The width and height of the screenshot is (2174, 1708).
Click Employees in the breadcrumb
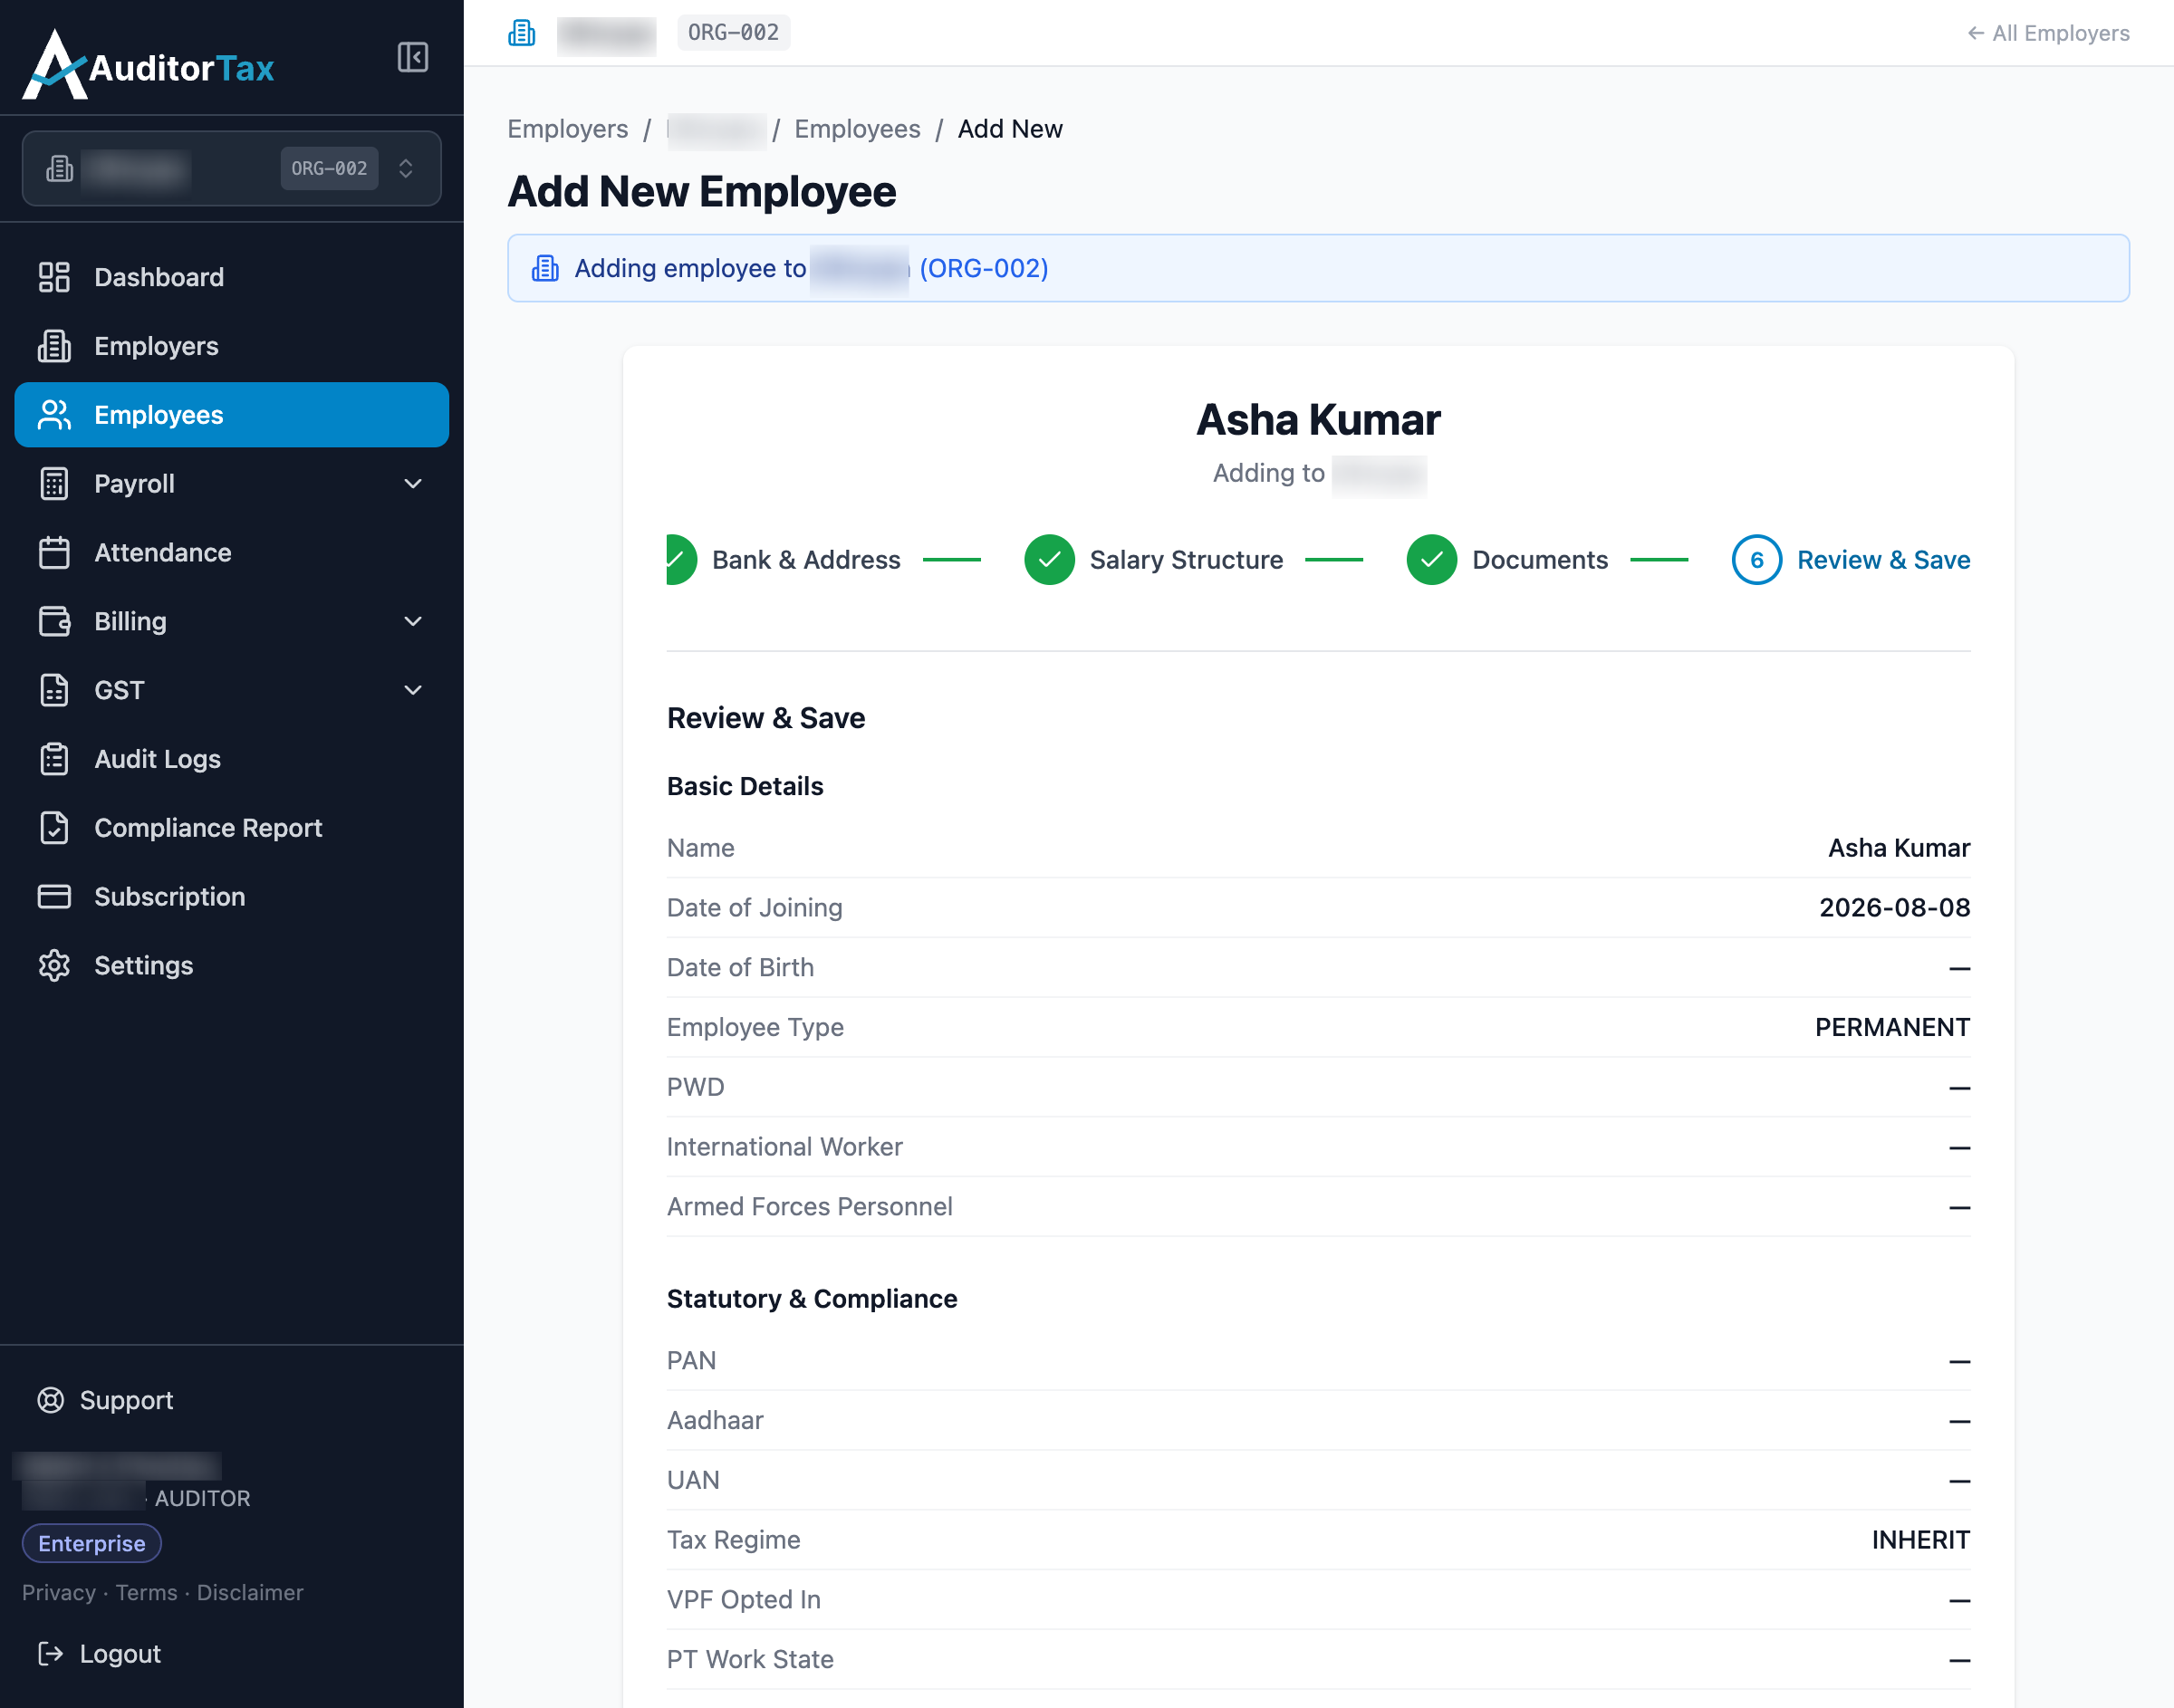click(857, 129)
